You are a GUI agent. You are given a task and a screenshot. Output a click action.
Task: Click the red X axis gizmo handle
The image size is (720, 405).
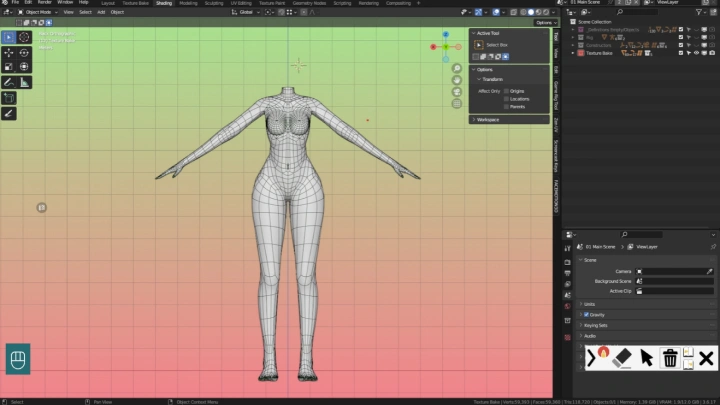(x=433, y=46)
